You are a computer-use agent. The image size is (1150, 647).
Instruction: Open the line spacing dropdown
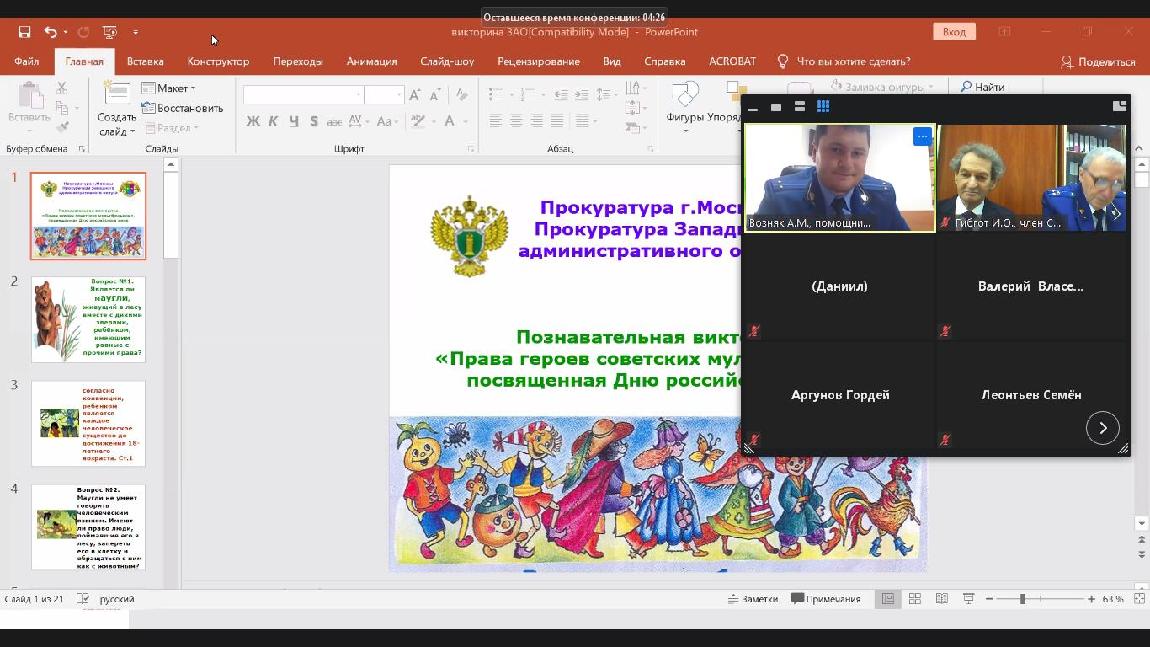pyautogui.click(x=605, y=95)
